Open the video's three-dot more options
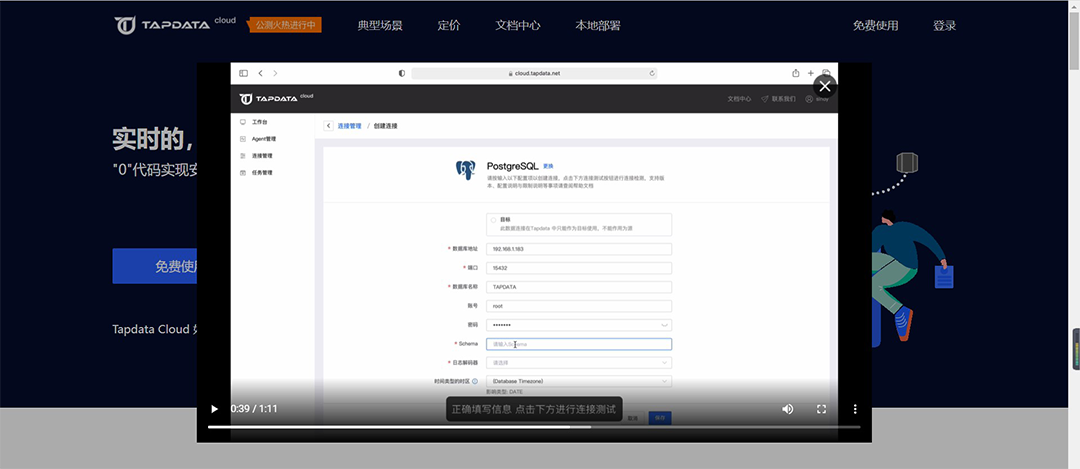This screenshot has height=469, width=1080. point(855,409)
